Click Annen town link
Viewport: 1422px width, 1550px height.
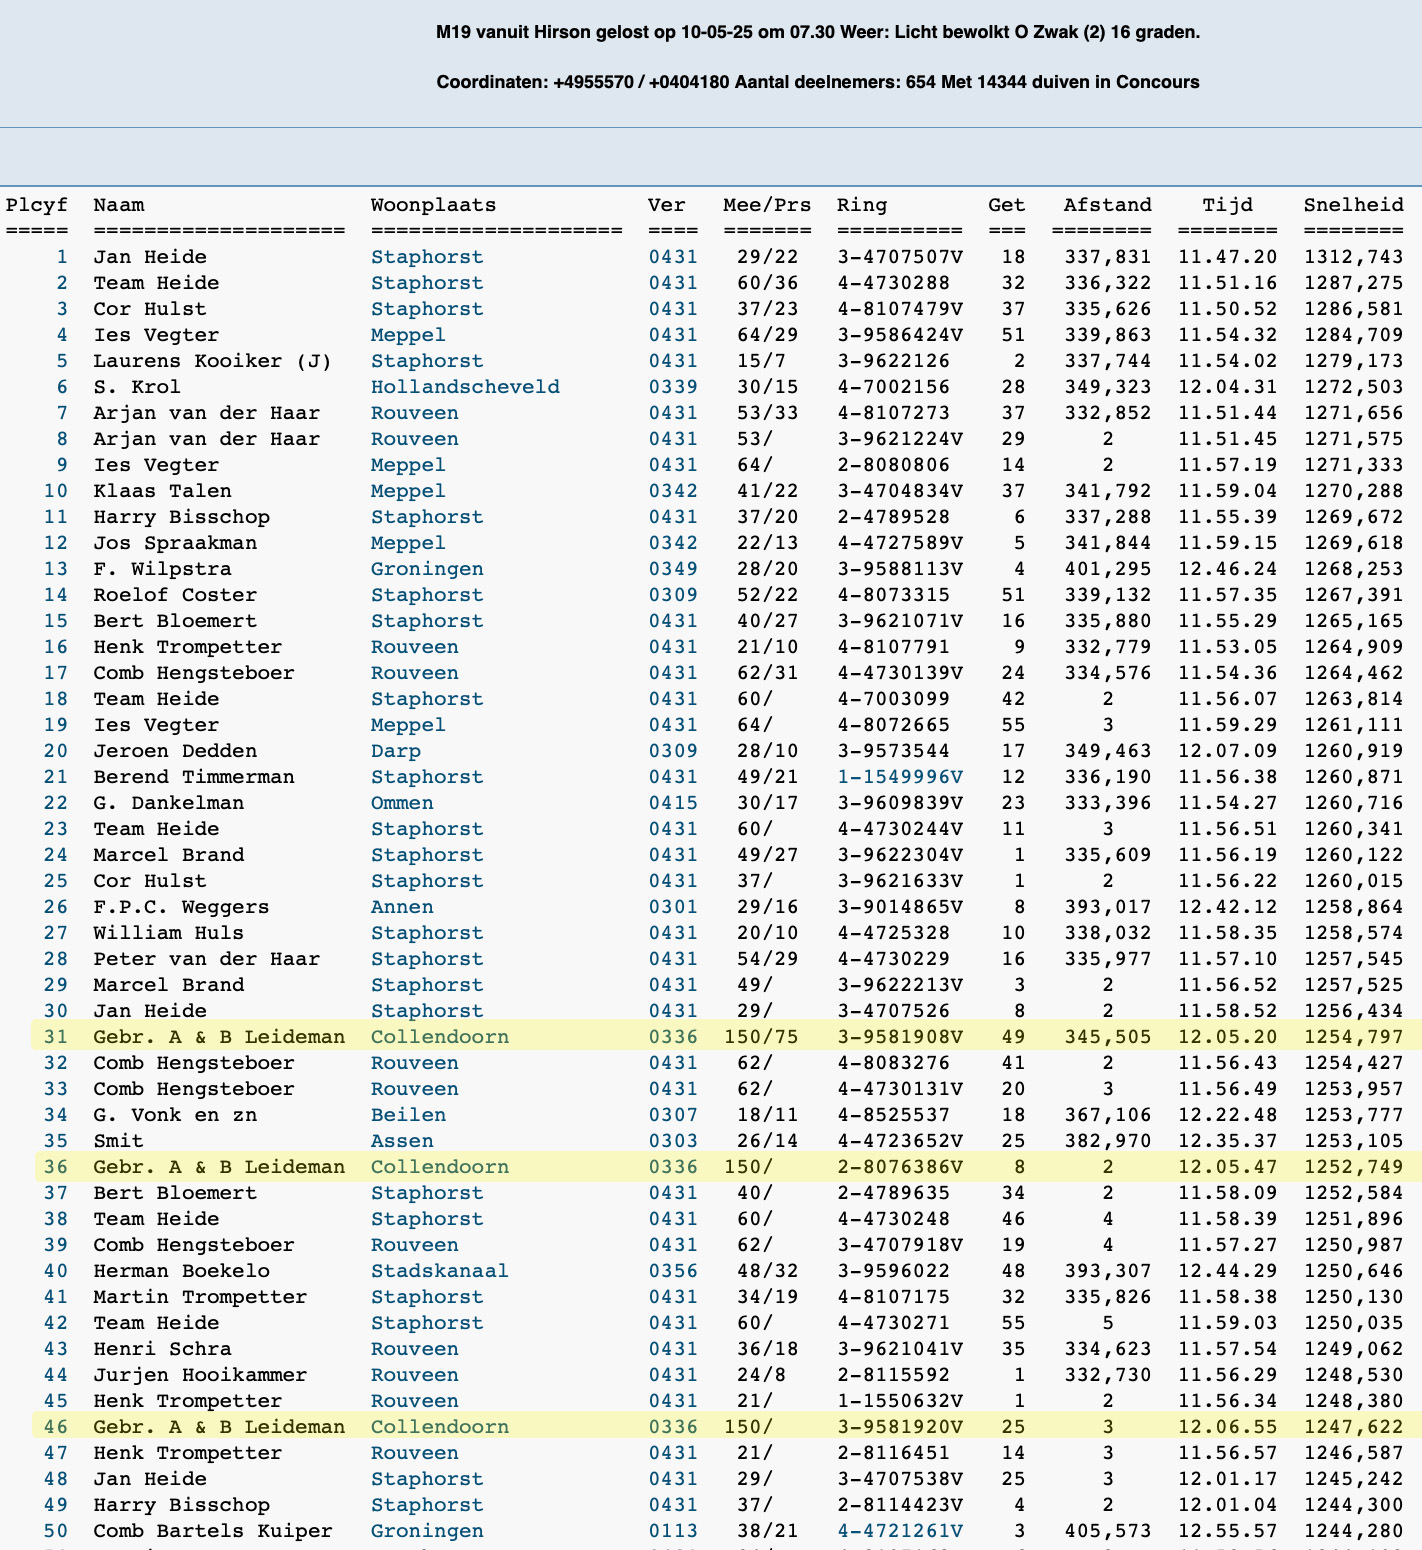click(x=402, y=907)
